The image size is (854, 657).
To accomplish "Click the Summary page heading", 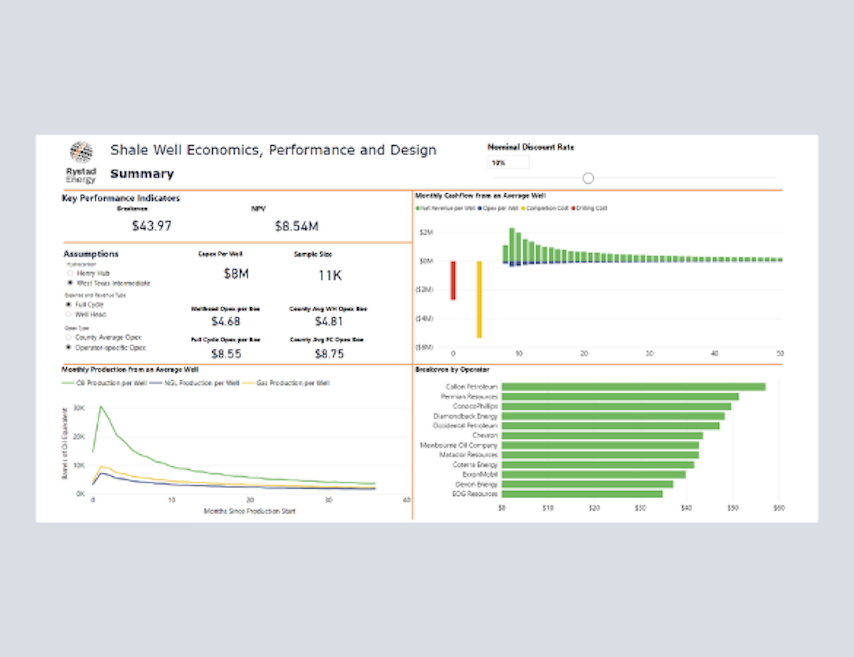I will (x=142, y=174).
